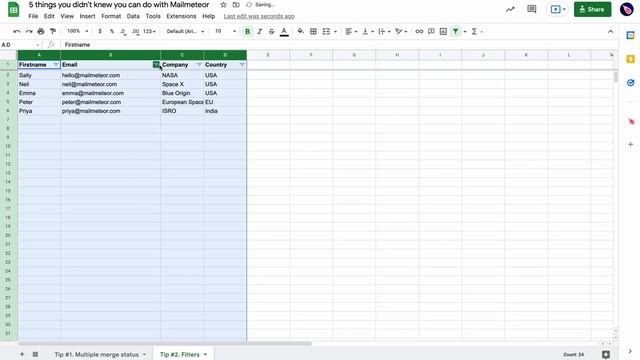The height and width of the screenshot is (360, 640).
Task: Open the Insert menu
Action: point(87,16)
